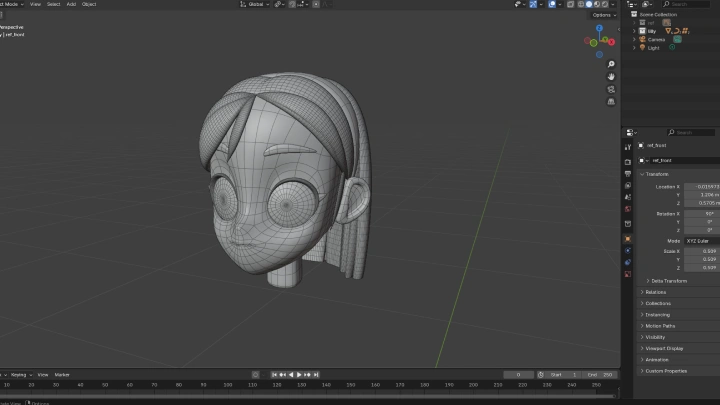The image size is (720, 405).
Task: Click the timeline auto-keying record icon
Action: pos(256,375)
